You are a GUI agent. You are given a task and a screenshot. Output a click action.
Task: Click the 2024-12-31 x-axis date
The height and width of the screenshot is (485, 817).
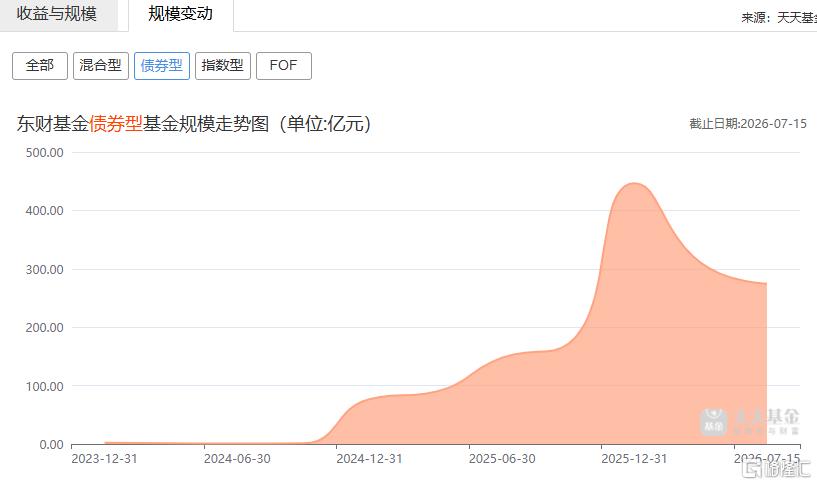pyautogui.click(x=369, y=459)
